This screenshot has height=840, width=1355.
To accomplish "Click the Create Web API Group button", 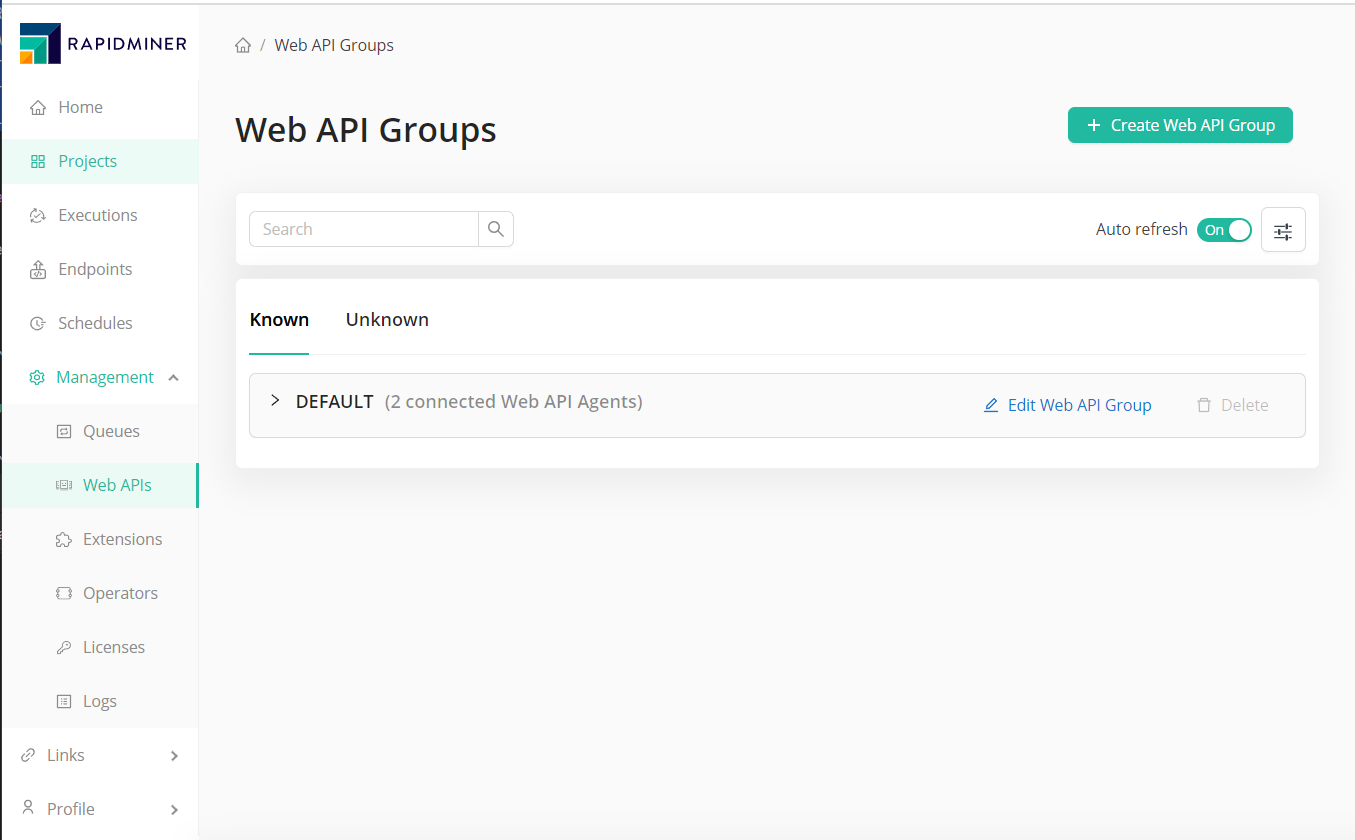I will [x=1180, y=124].
